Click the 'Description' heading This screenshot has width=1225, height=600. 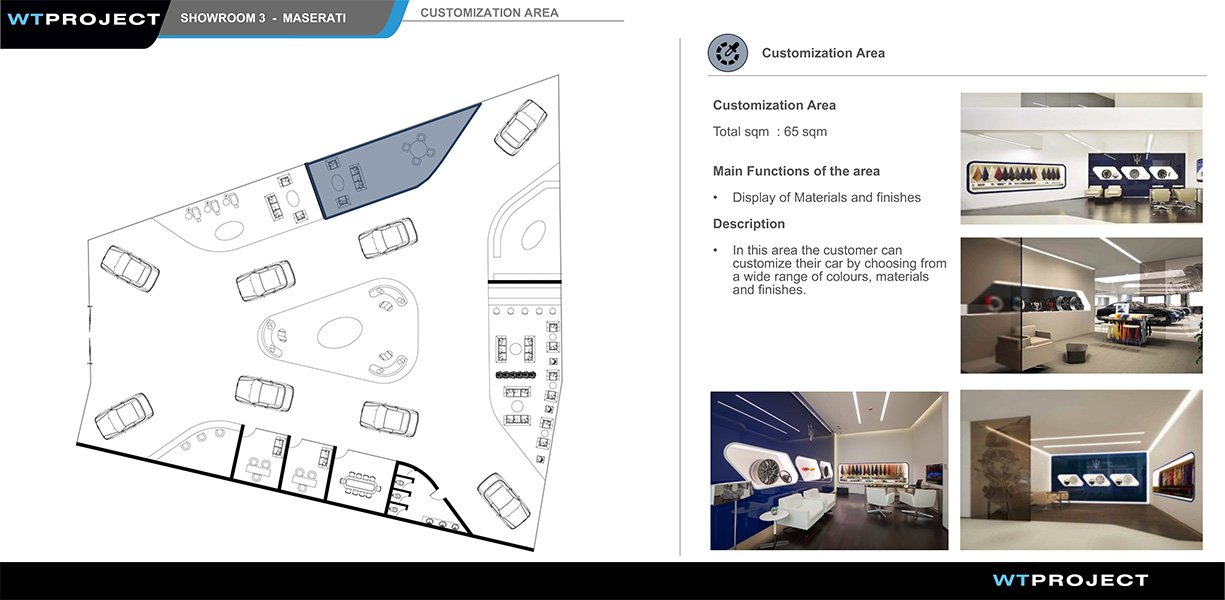[x=749, y=224]
